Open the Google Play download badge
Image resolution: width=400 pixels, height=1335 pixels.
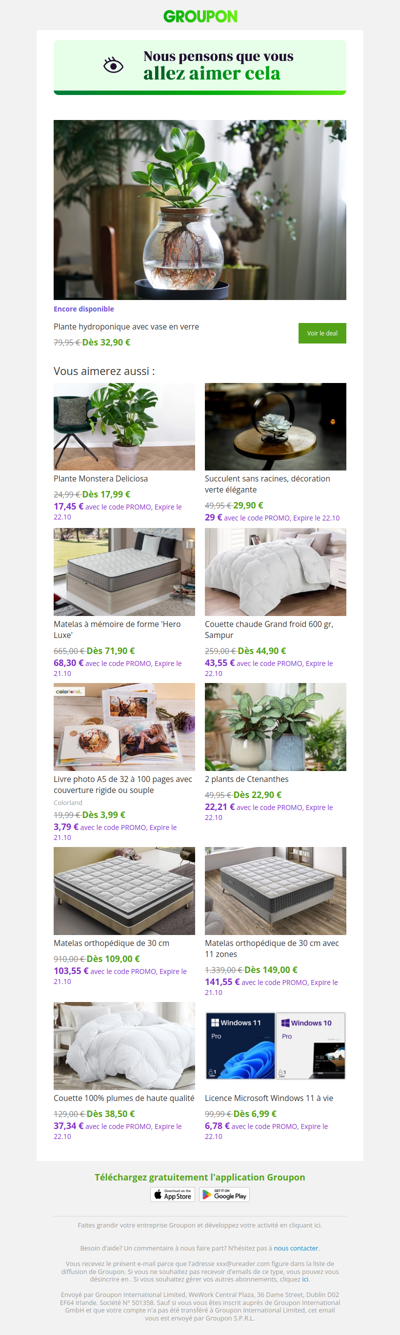(x=225, y=1194)
